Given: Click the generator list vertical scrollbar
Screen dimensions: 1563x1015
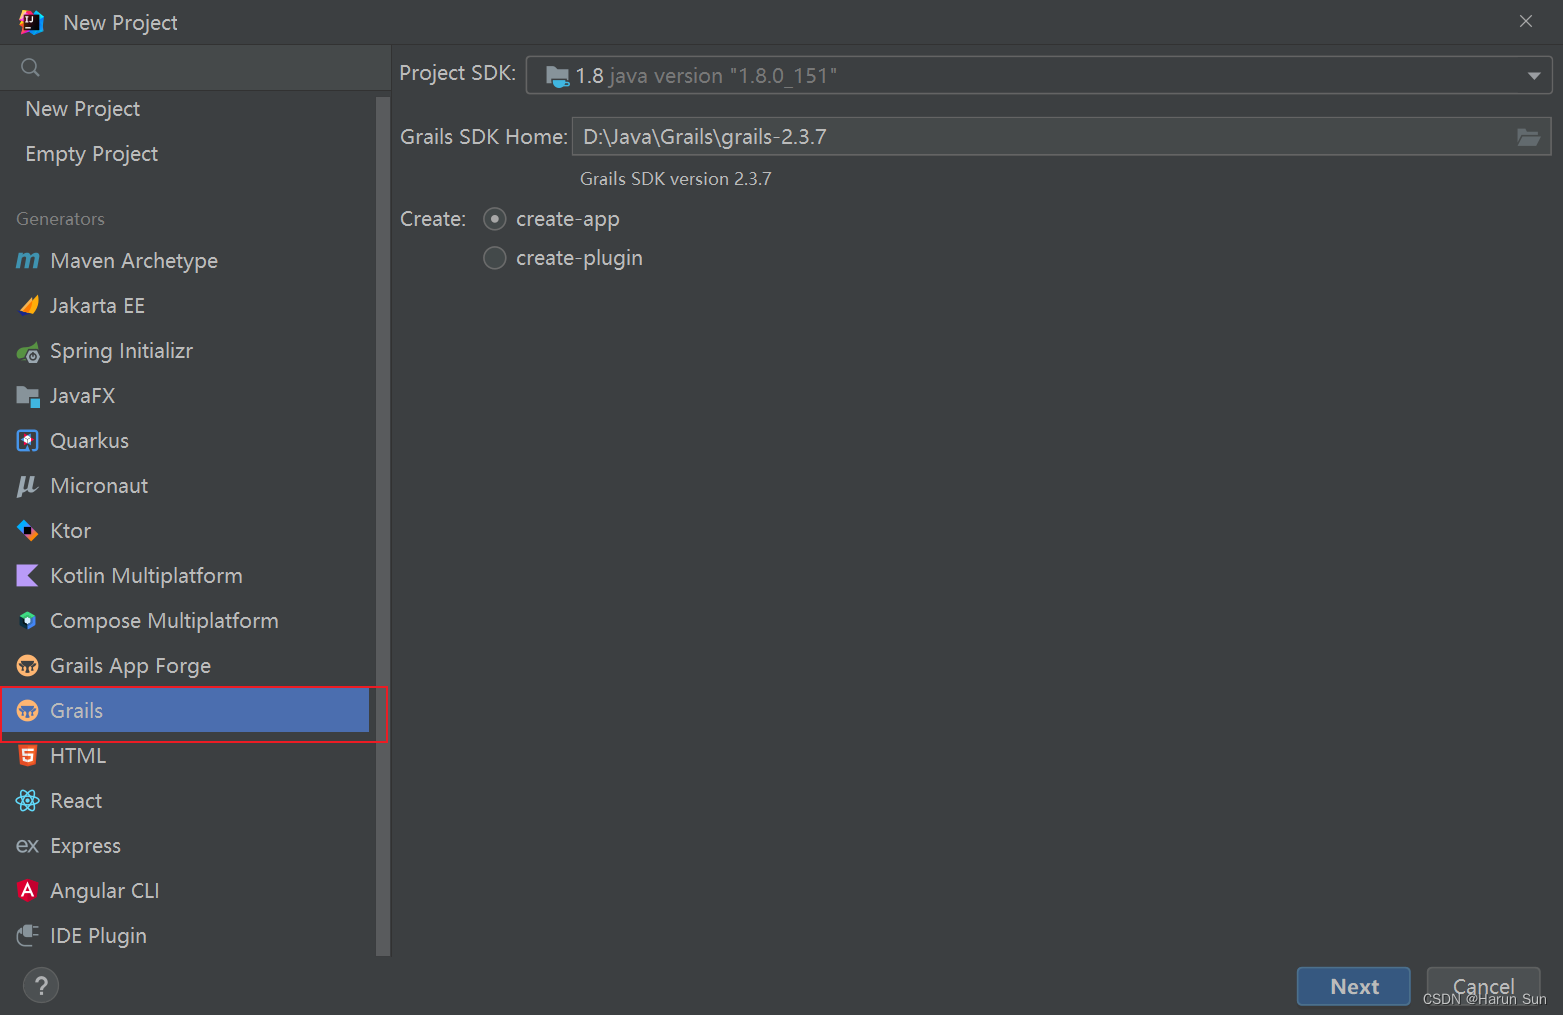Looking at the screenshot, I should point(383,525).
